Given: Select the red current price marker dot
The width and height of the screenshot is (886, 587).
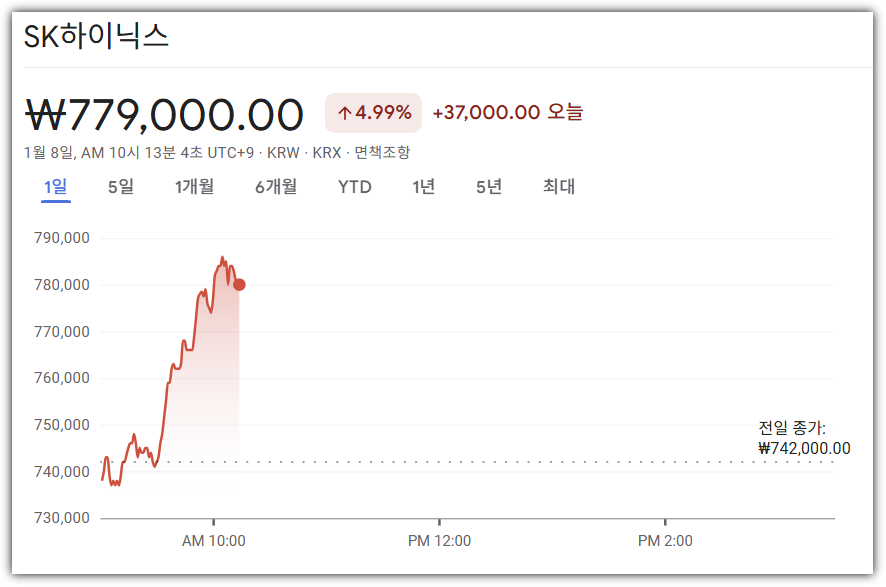Looking at the screenshot, I should tap(238, 285).
